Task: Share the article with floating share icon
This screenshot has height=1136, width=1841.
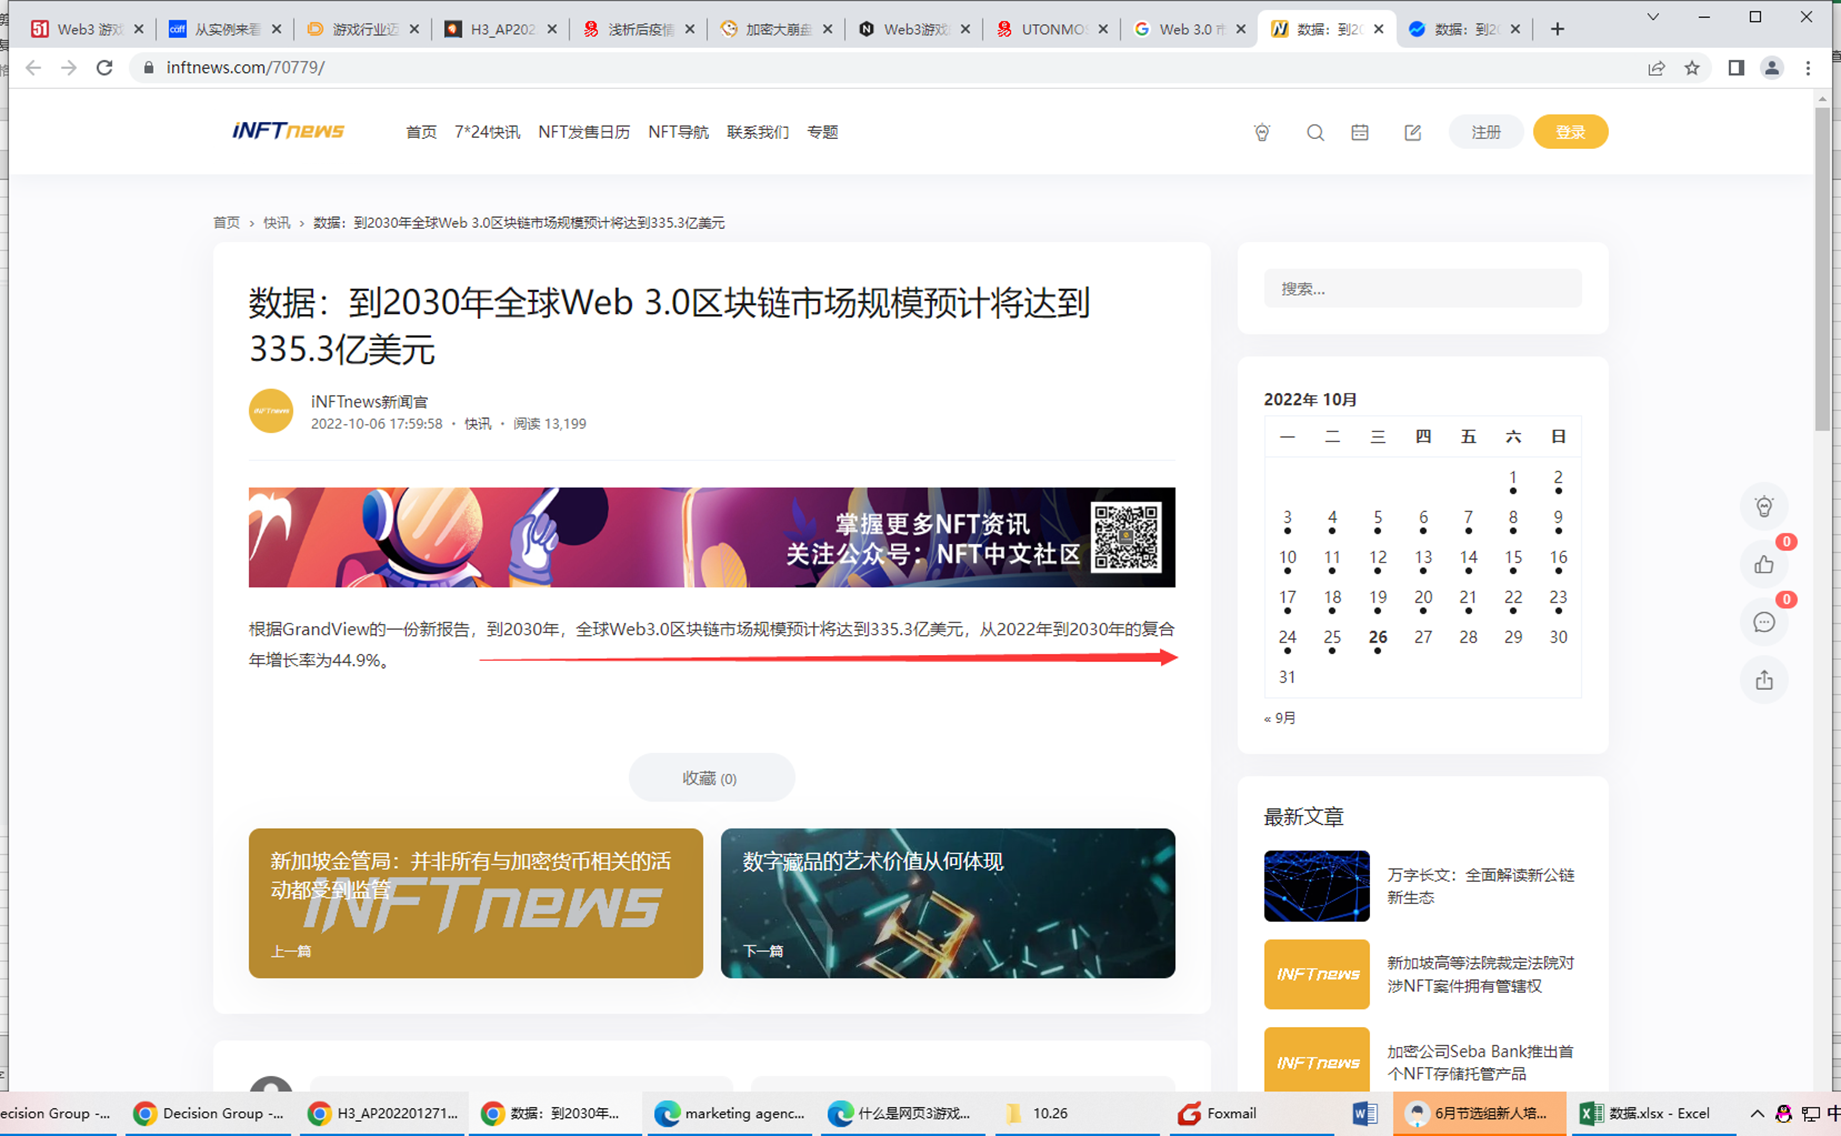Action: coord(1764,680)
